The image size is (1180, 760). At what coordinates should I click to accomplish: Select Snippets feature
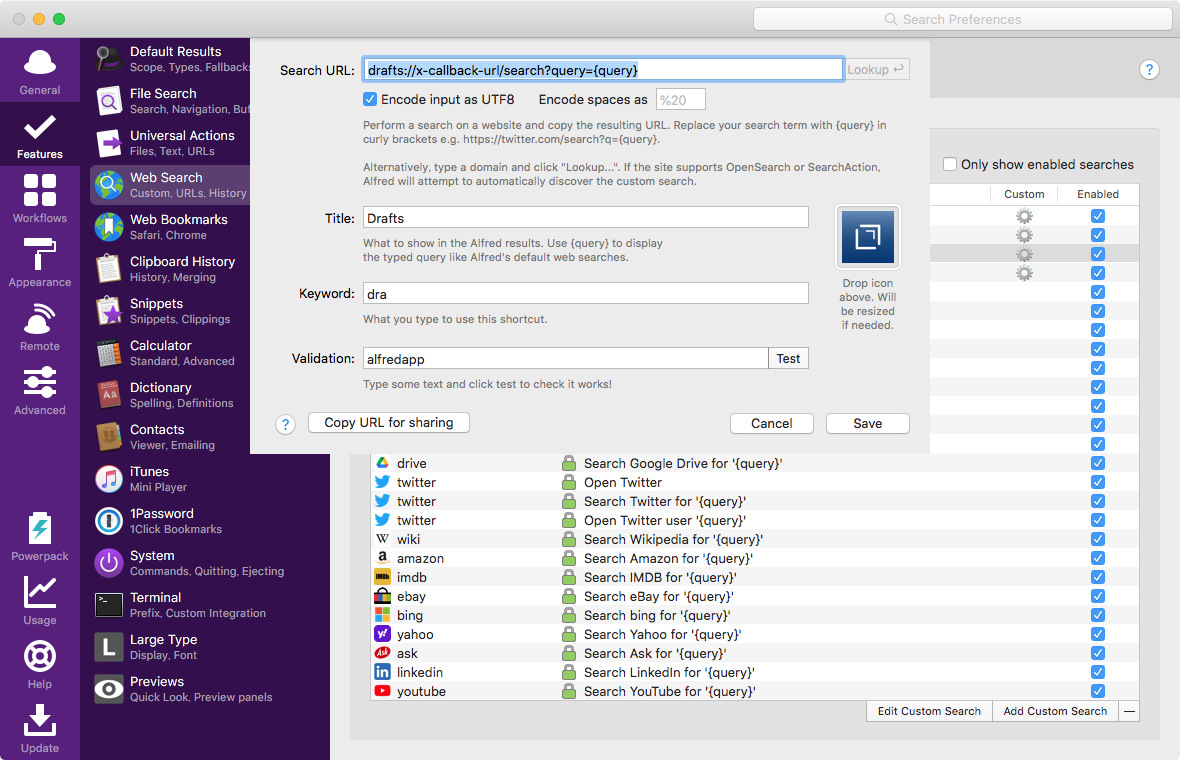click(170, 312)
